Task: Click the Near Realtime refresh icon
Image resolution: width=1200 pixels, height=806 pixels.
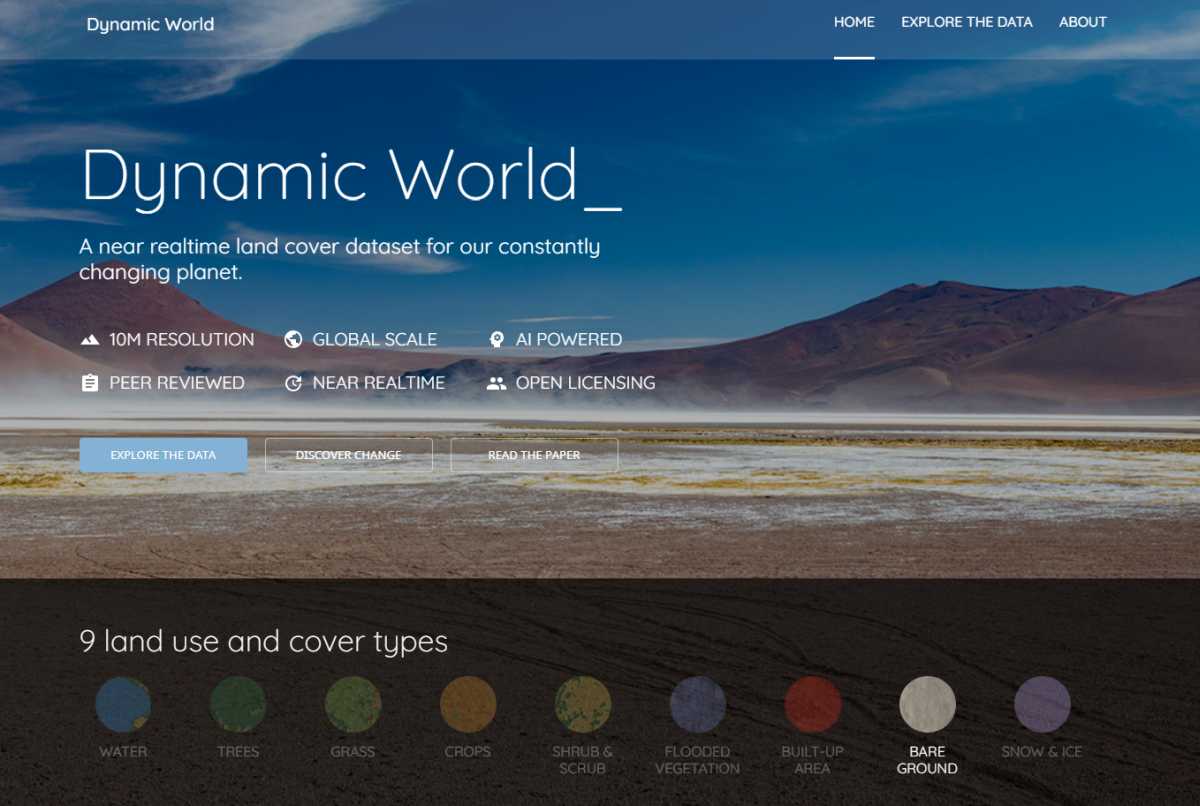Action: 293,383
